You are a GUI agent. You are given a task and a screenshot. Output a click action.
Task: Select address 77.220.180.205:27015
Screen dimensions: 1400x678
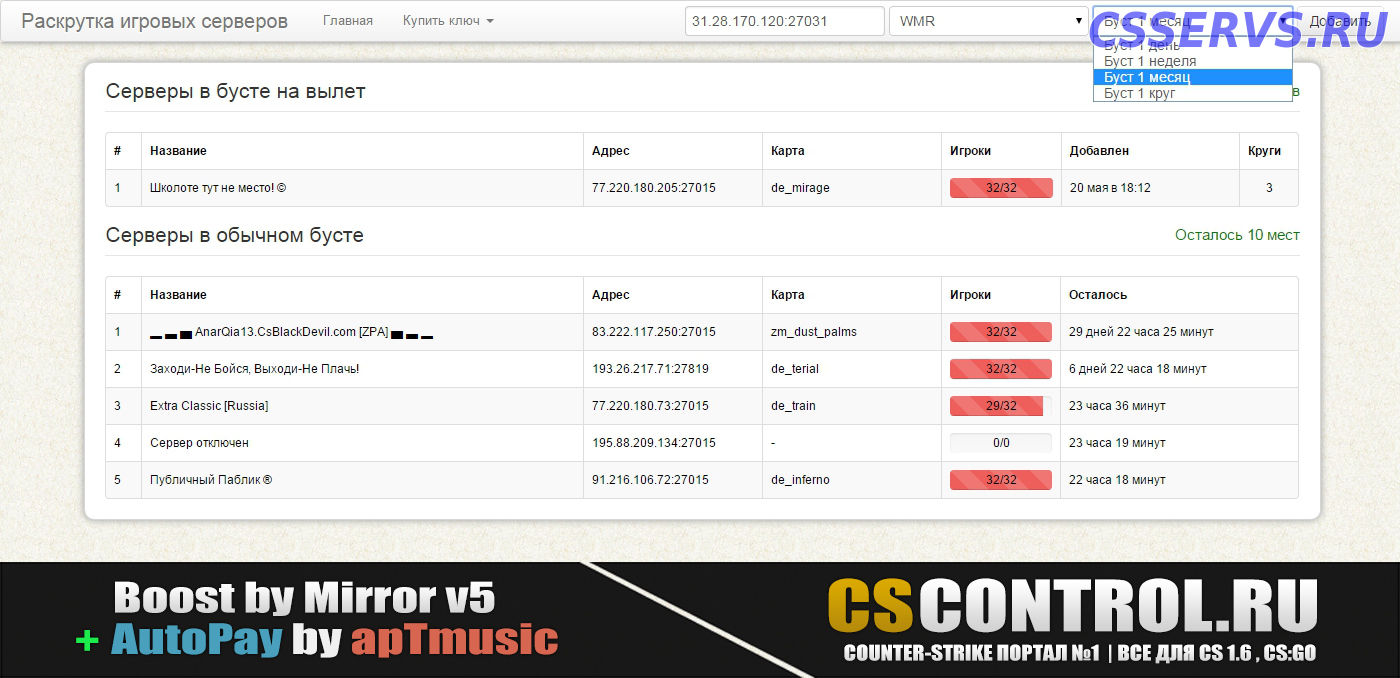[654, 188]
